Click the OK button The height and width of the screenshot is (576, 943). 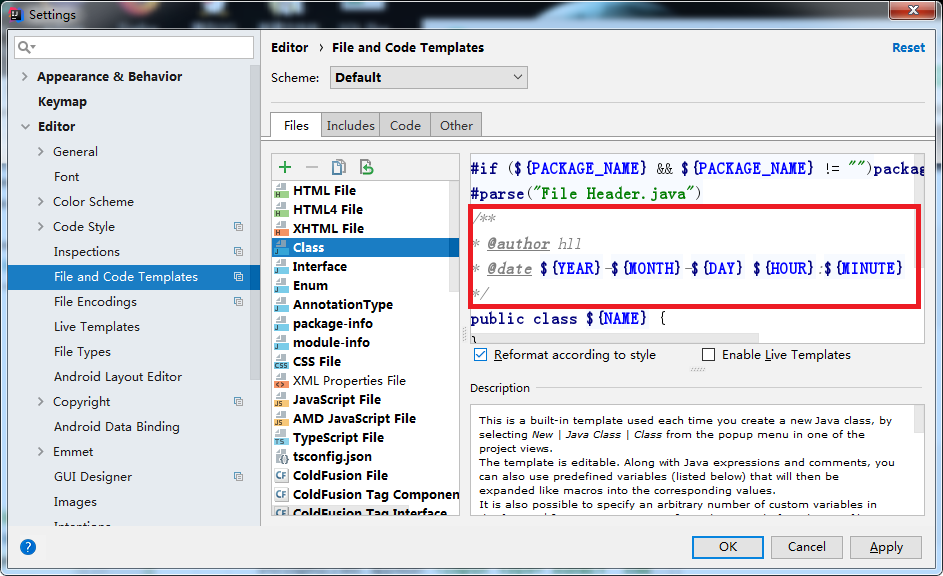[728, 547]
